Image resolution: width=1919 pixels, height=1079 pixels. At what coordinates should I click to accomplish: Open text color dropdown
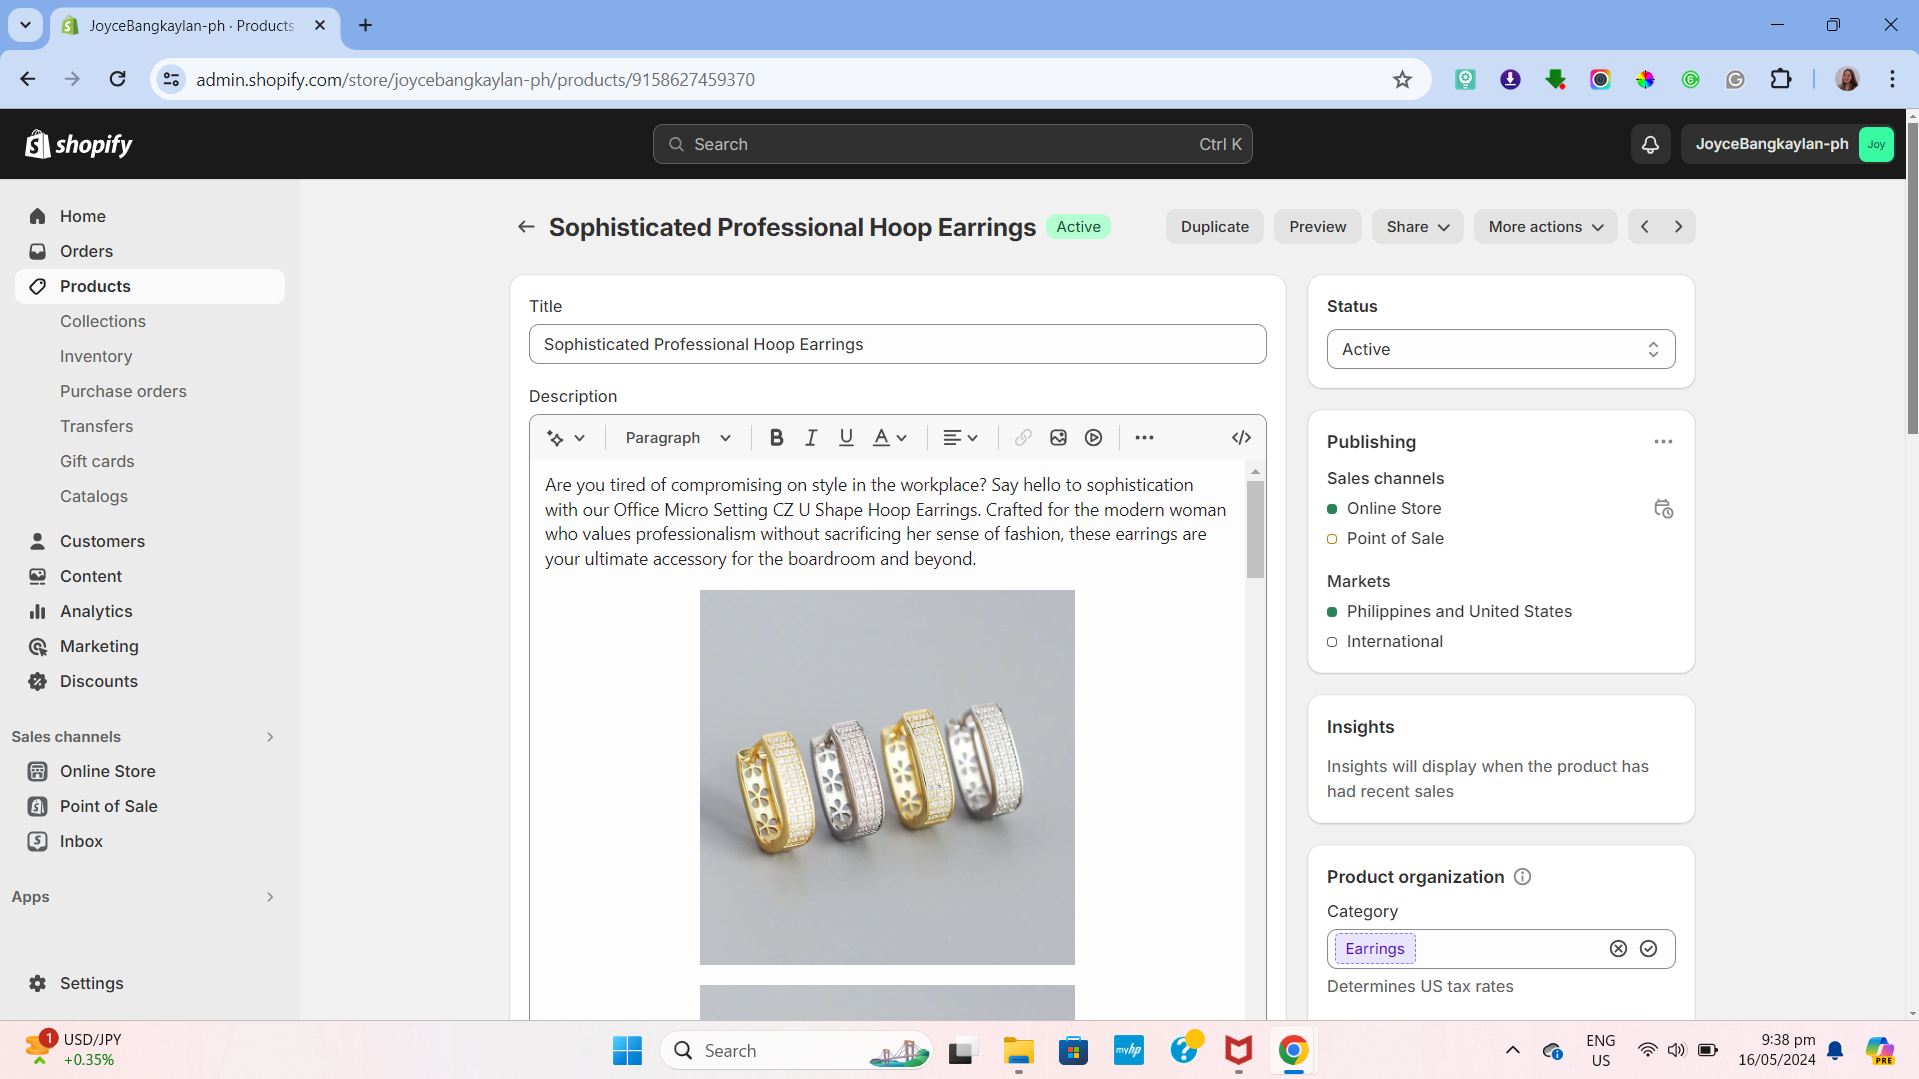pos(889,438)
